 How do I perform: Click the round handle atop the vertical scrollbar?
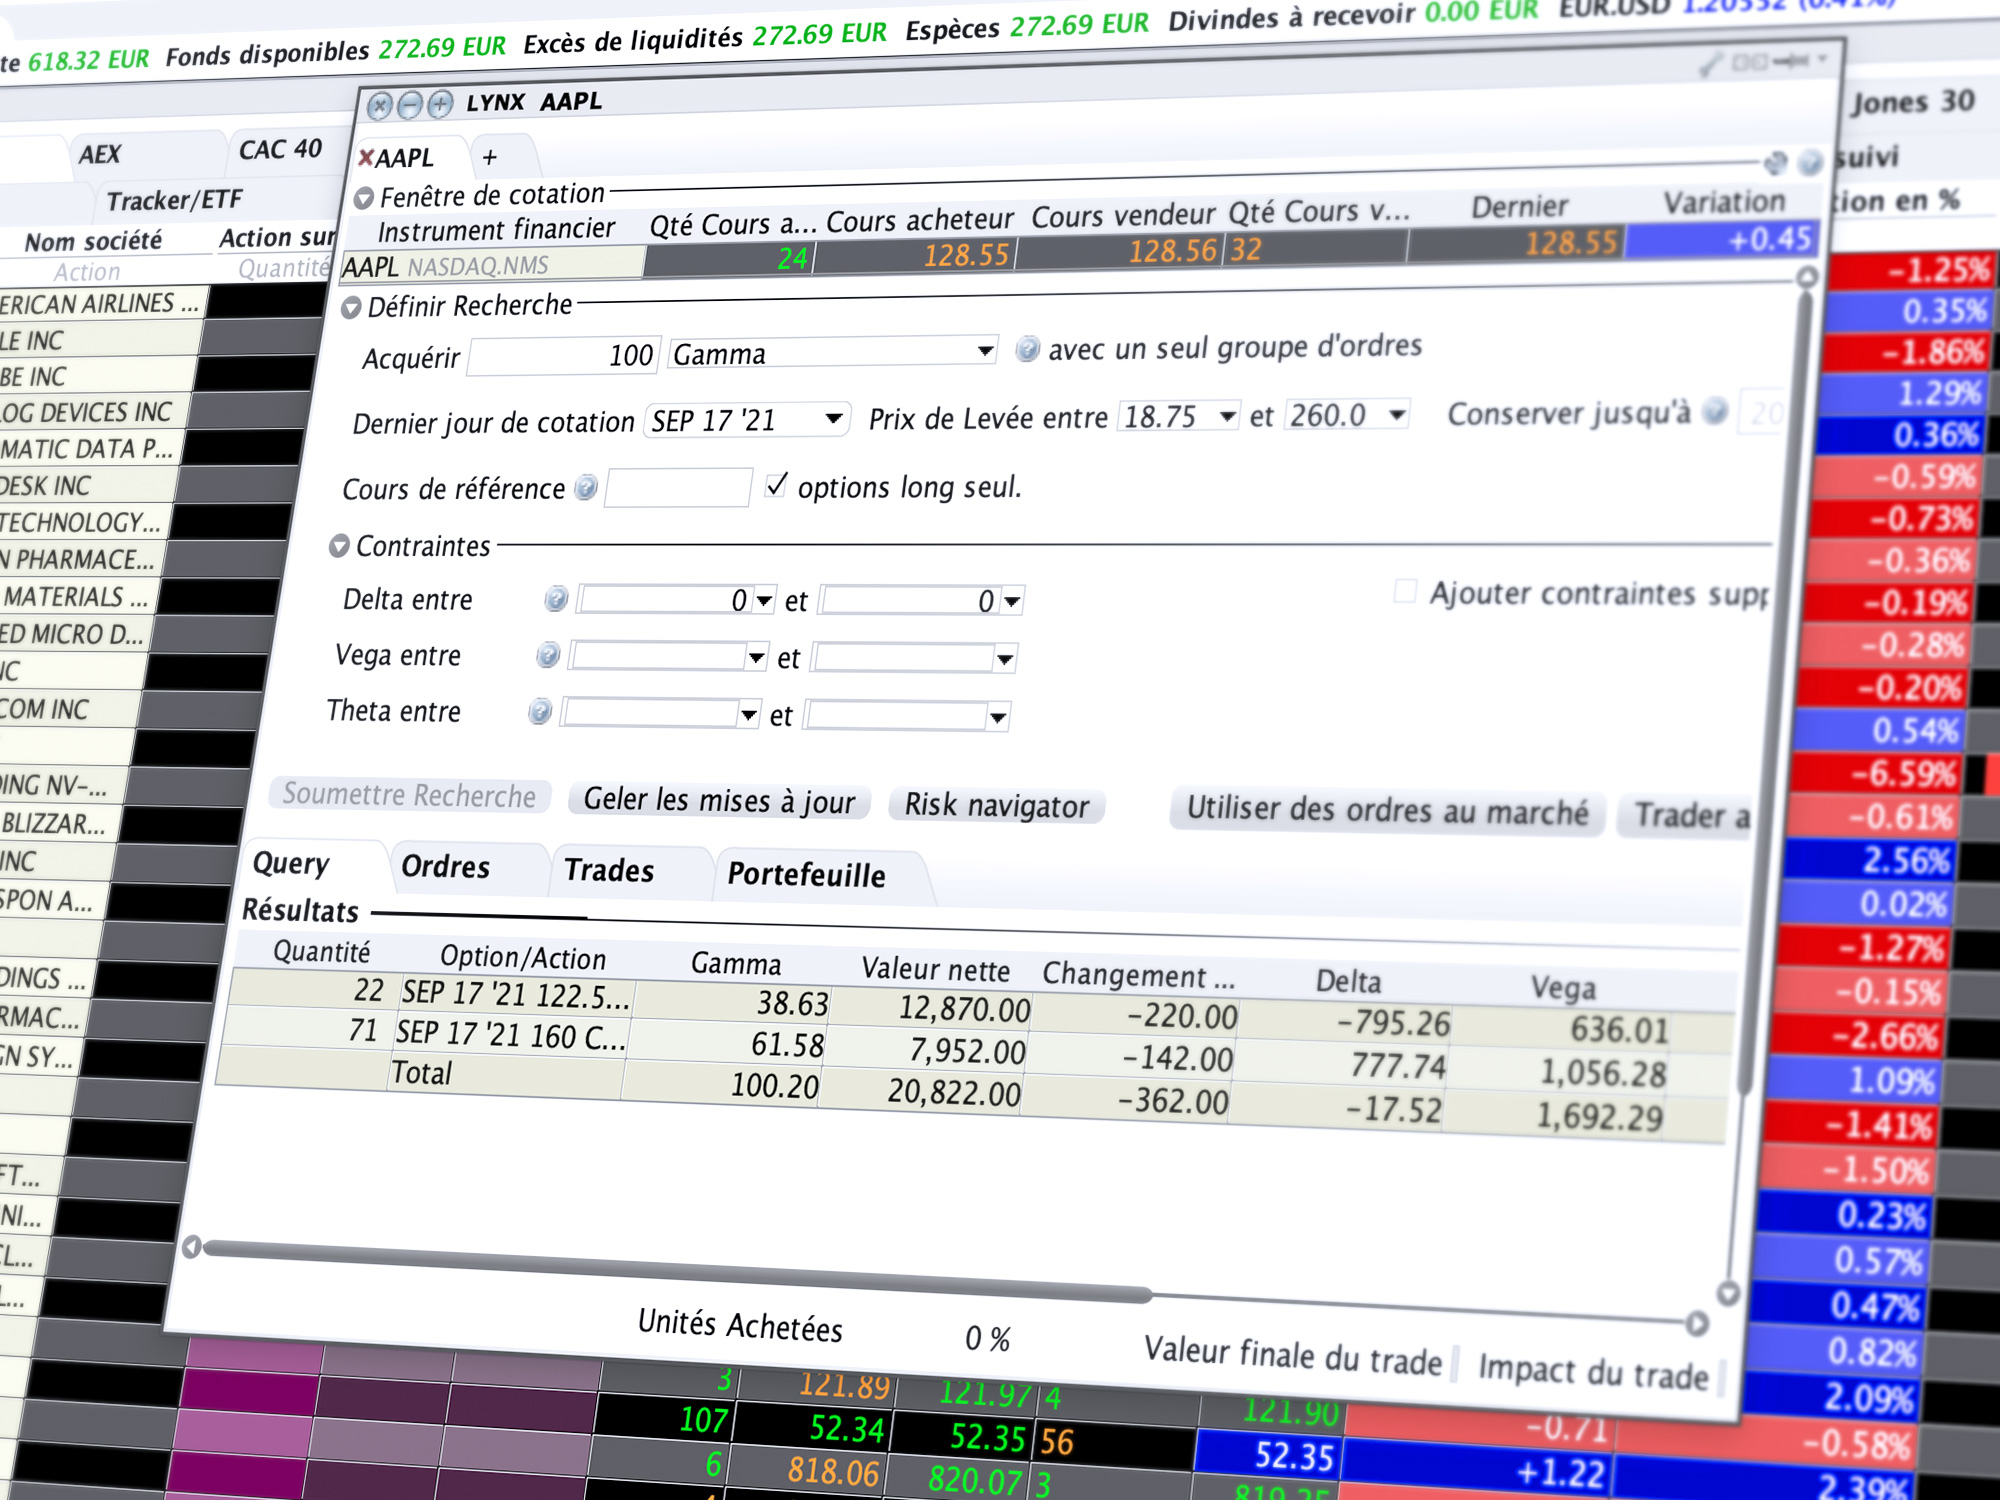click(x=1806, y=277)
